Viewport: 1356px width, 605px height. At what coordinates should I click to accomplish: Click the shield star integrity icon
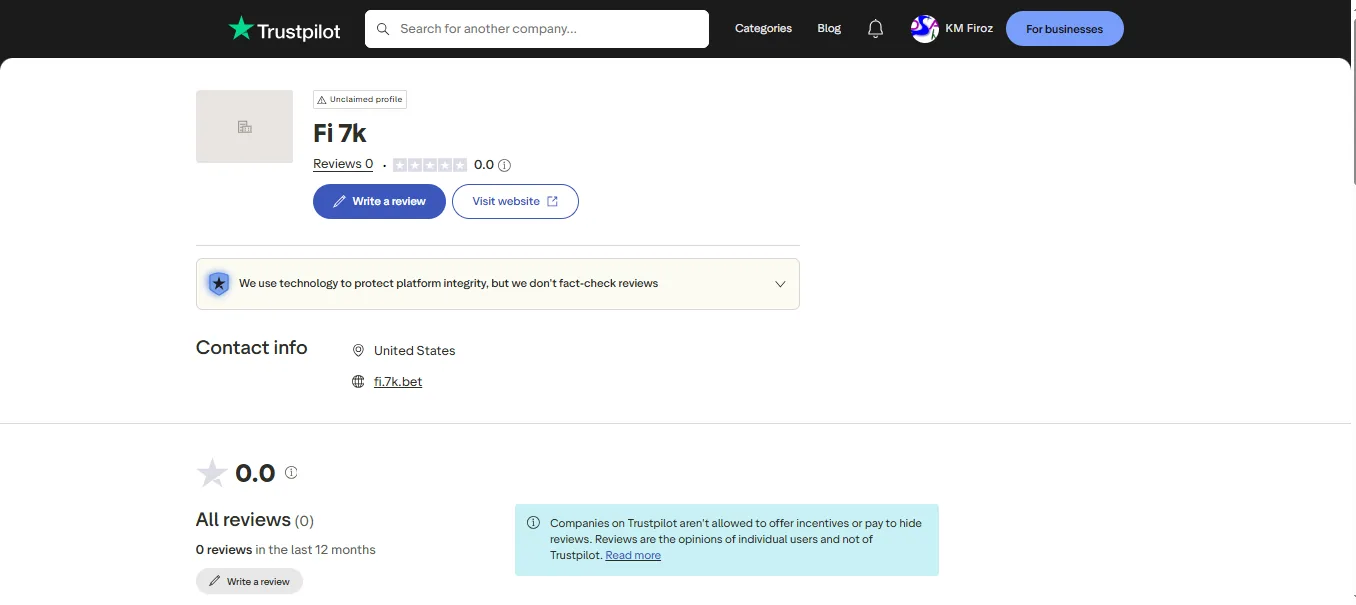218,284
